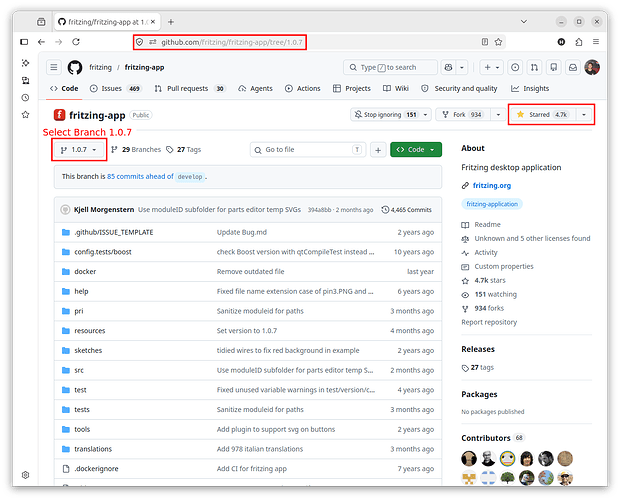Viewport: 620px width, 500px height.
Task: Open the list all tabs dropdown
Action: [524, 22]
